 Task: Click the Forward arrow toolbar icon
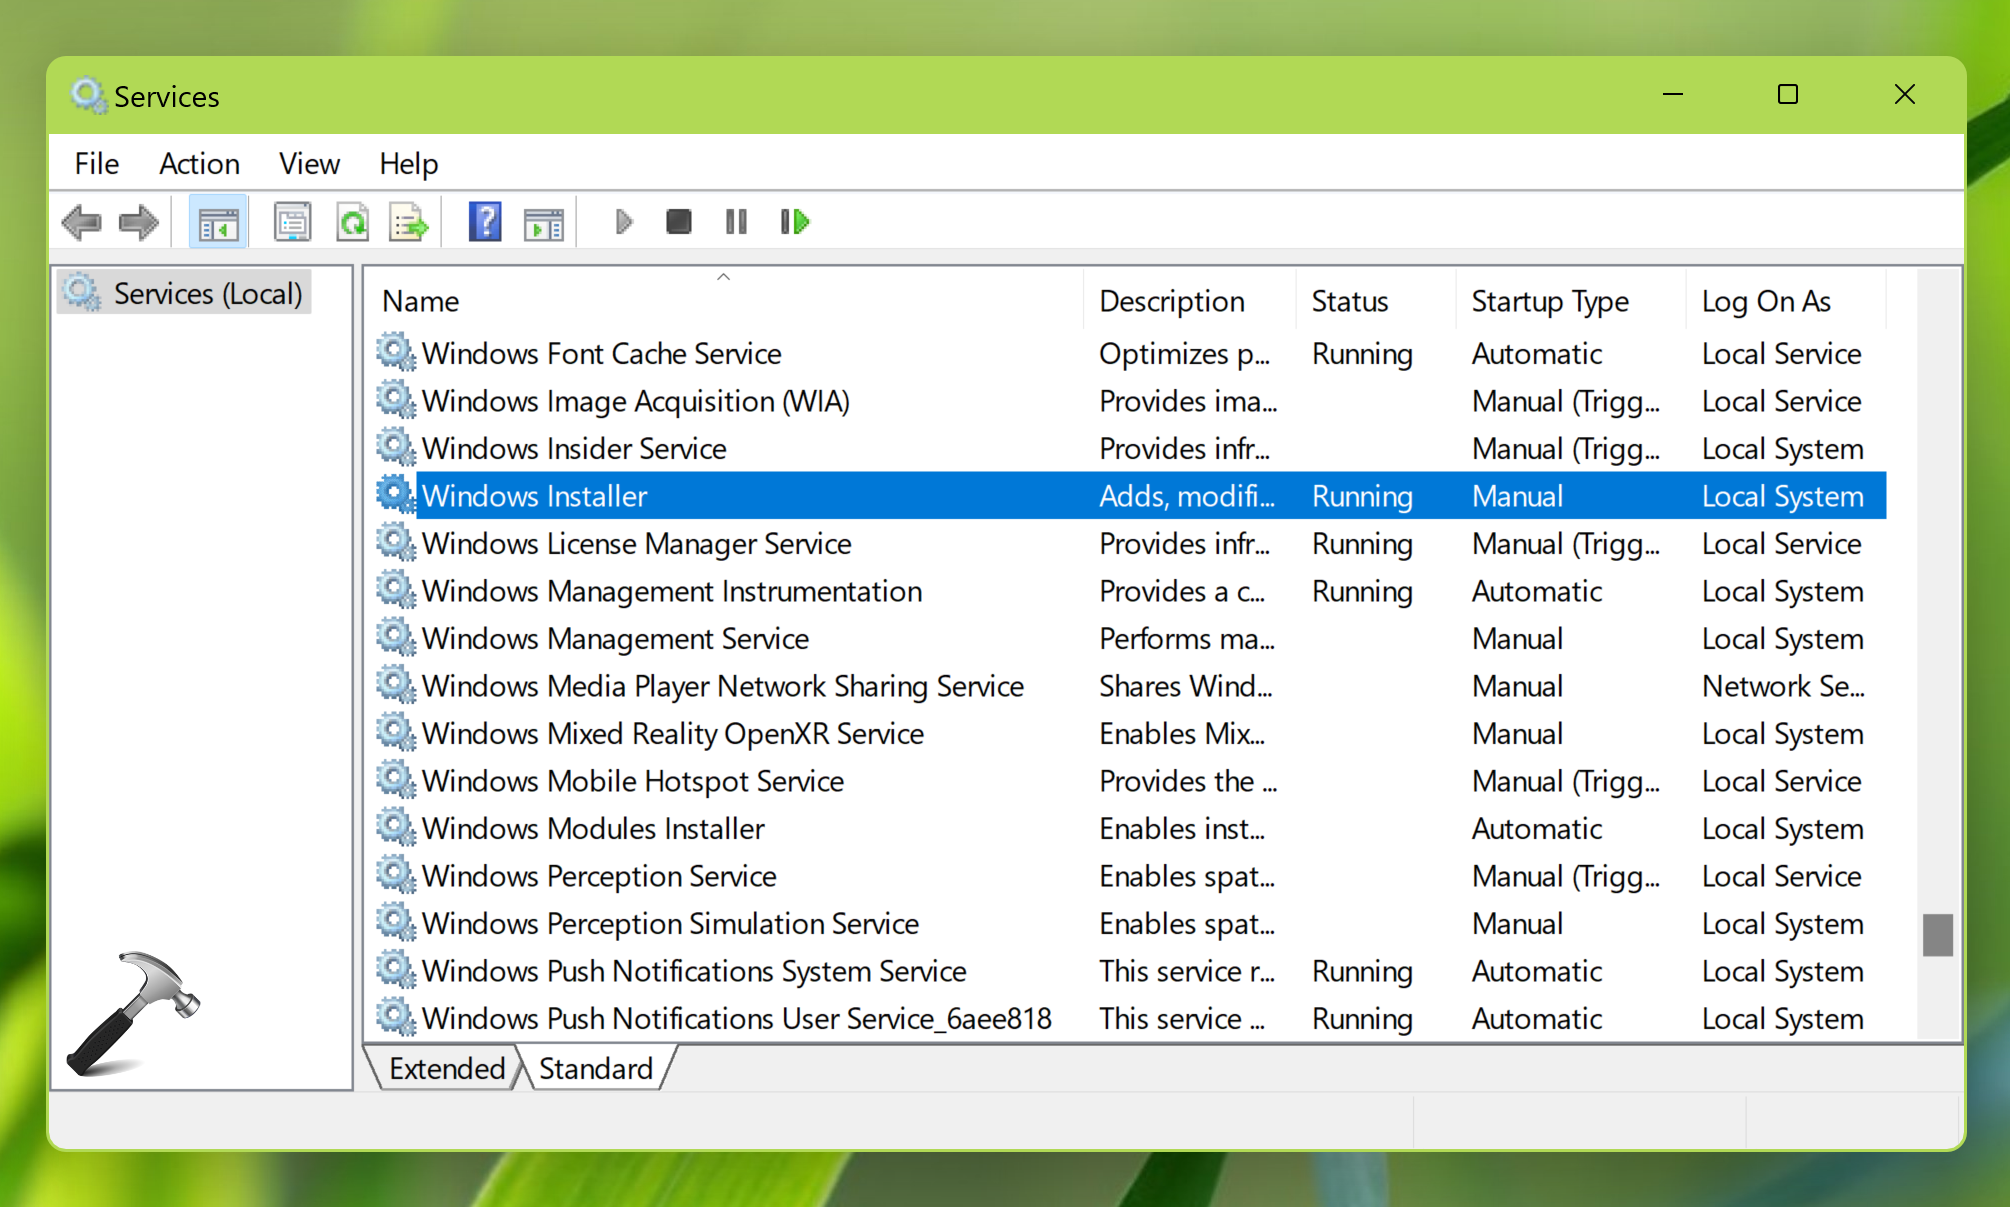click(x=139, y=222)
